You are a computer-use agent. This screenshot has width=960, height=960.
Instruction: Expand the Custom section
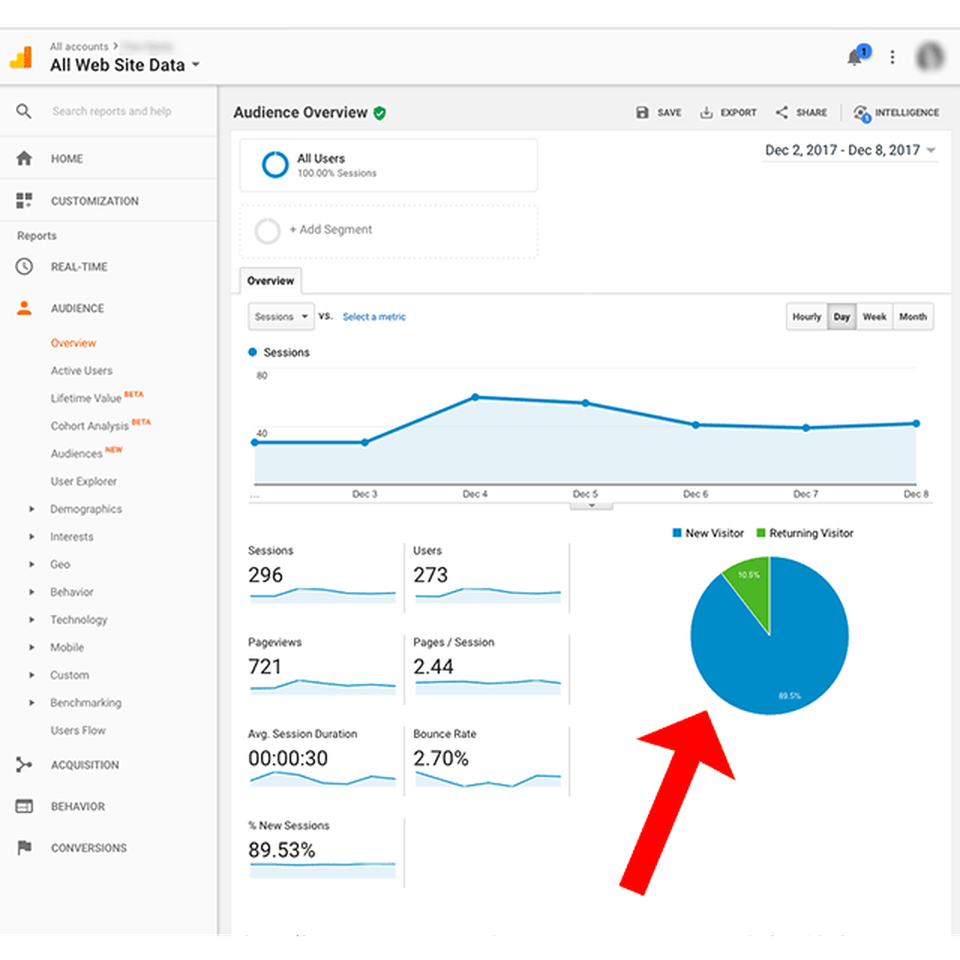click(31, 675)
